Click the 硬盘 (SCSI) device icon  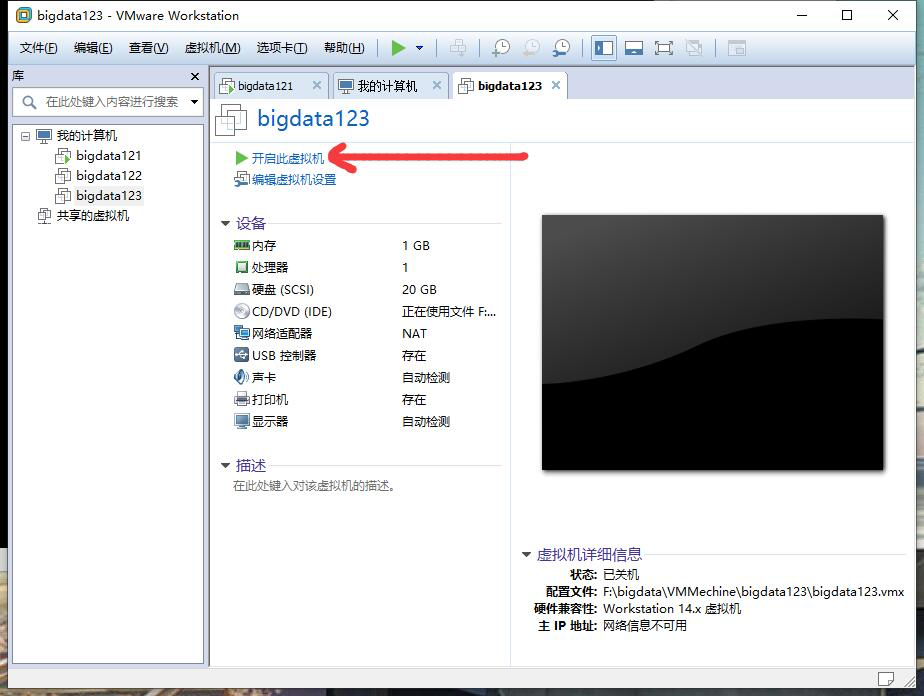[242, 289]
